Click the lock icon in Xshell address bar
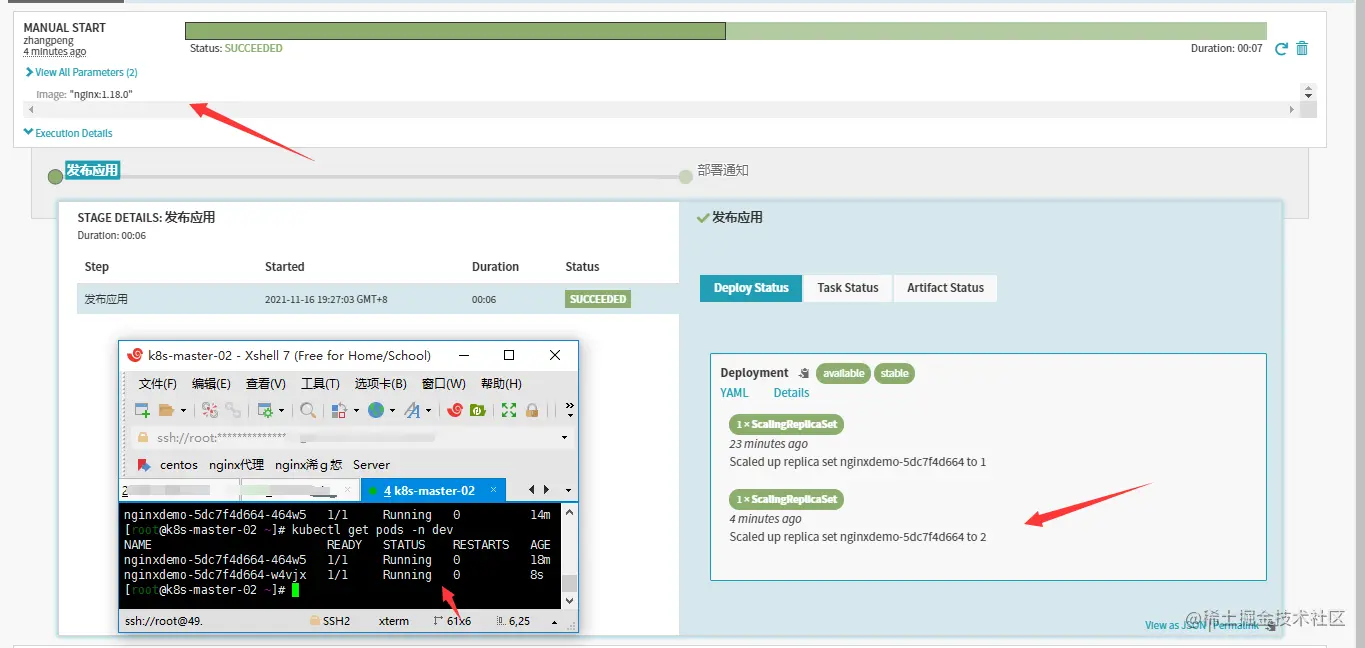 pyautogui.click(x=143, y=438)
